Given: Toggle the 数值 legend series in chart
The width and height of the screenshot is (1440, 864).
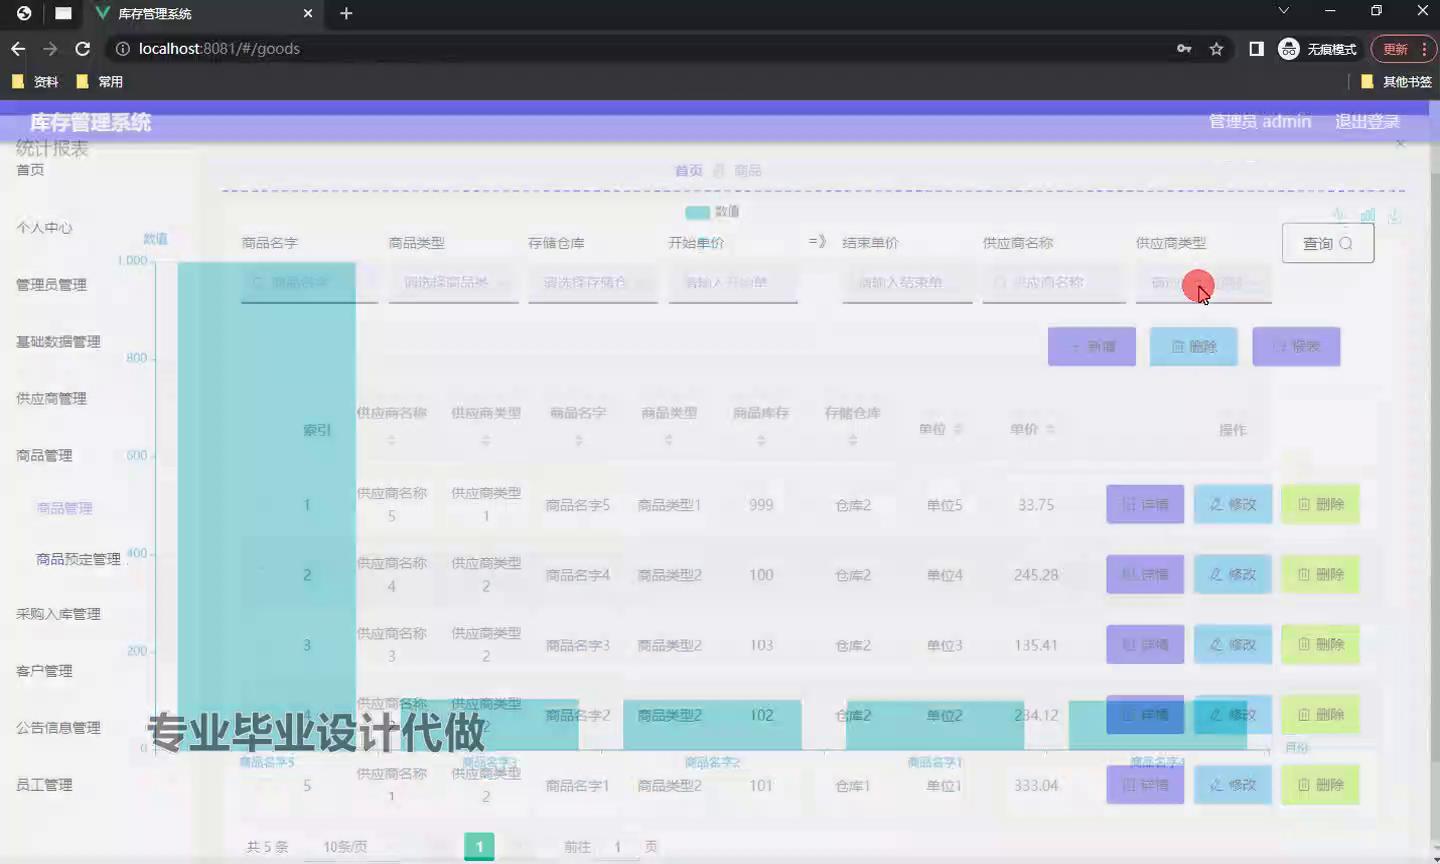Looking at the screenshot, I should pyautogui.click(x=712, y=212).
